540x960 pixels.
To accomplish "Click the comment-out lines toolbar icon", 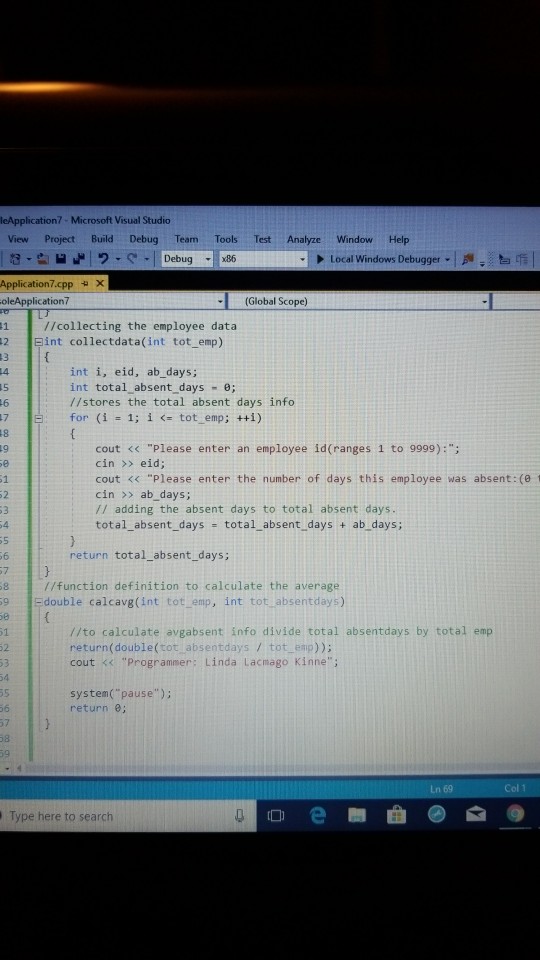I will point(505,259).
